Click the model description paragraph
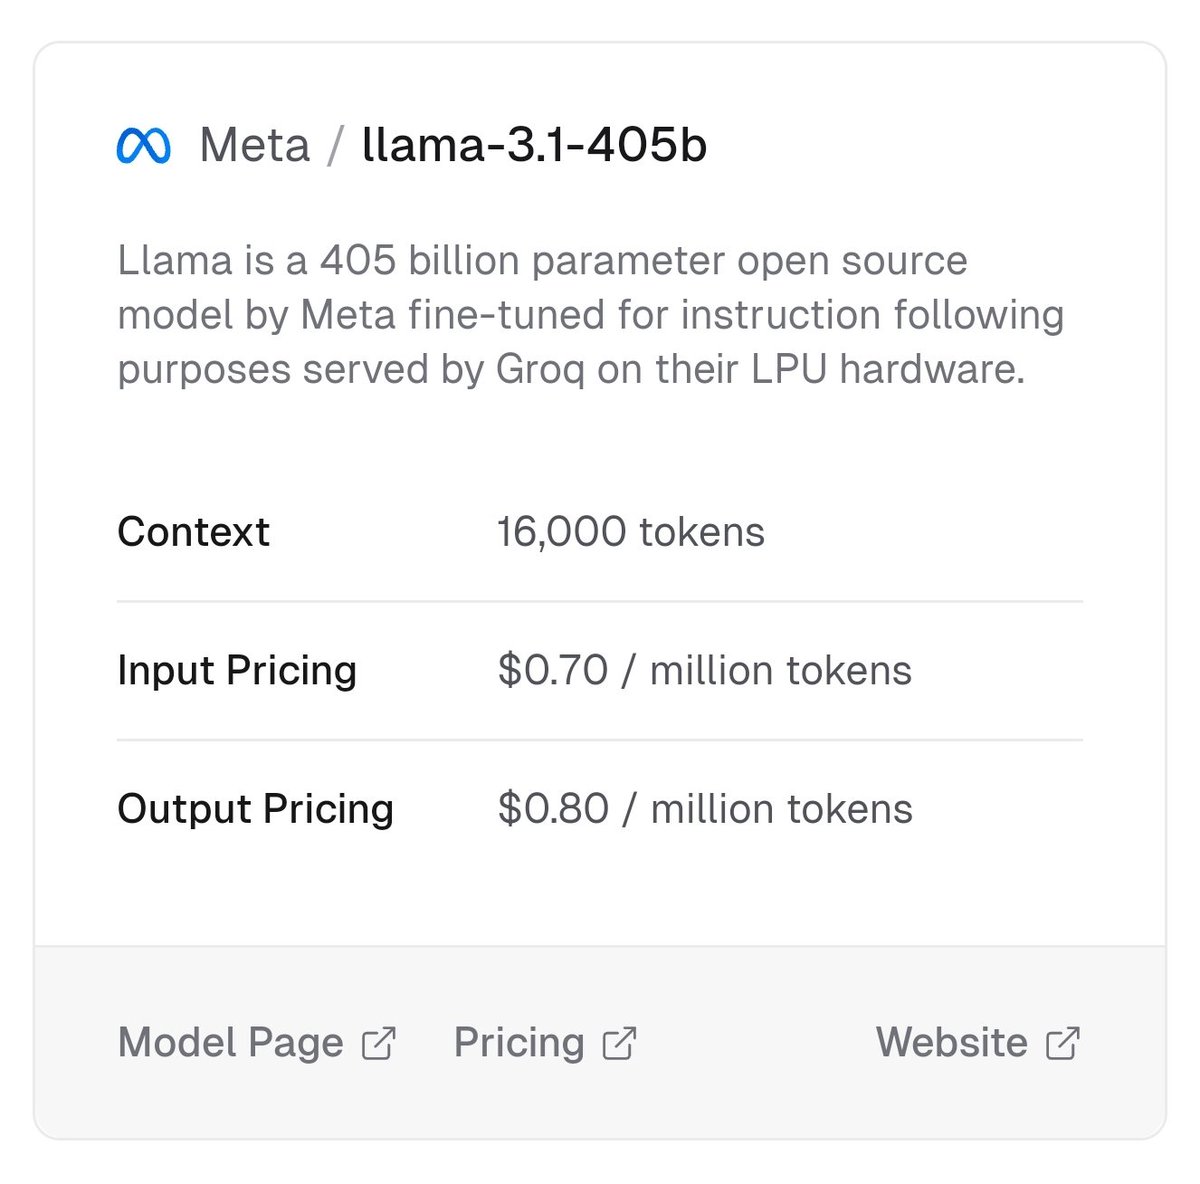Viewport: 1200px width, 1184px height. click(x=590, y=315)
